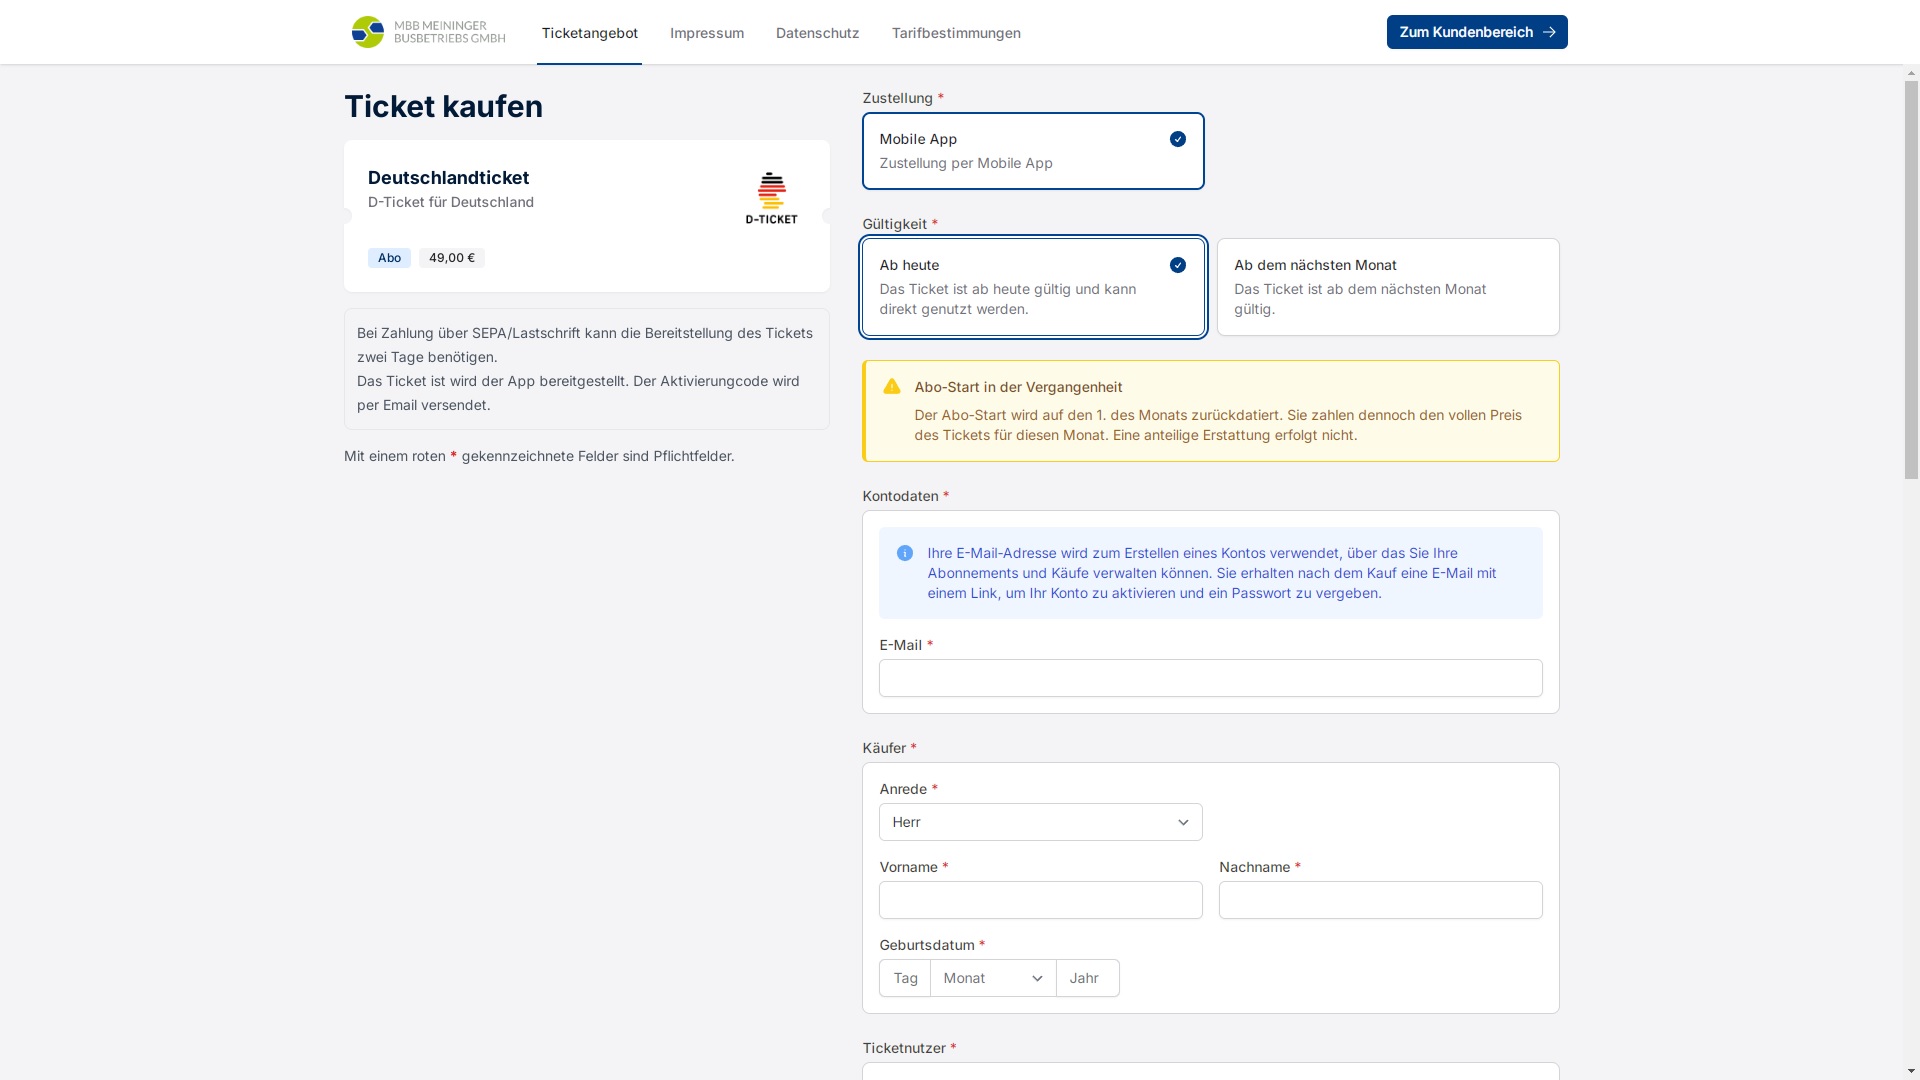This screenshot has width=1920, height=1080.
Task: Click the checkmark icon on Ab heute
Action: (1178, 265)
